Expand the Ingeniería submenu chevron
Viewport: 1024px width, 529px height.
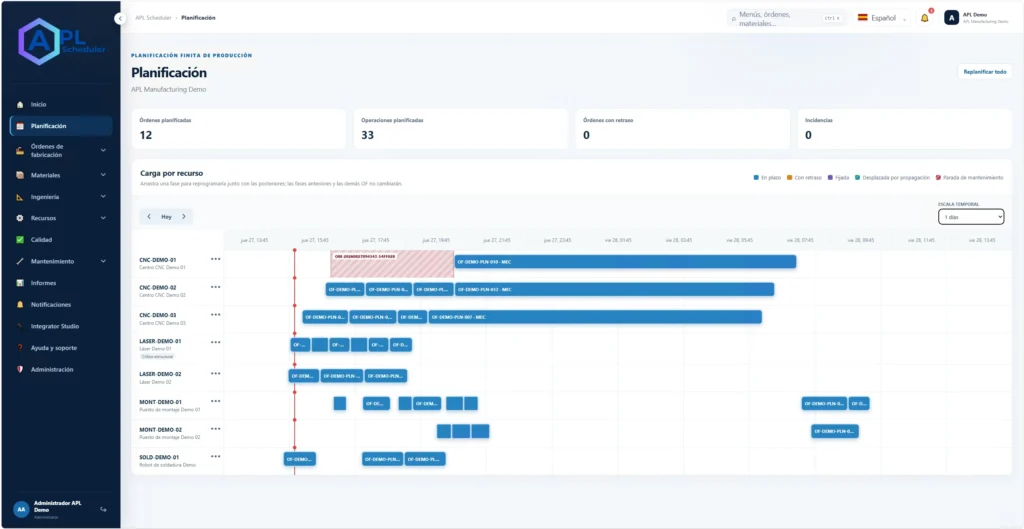pos(103,197)
